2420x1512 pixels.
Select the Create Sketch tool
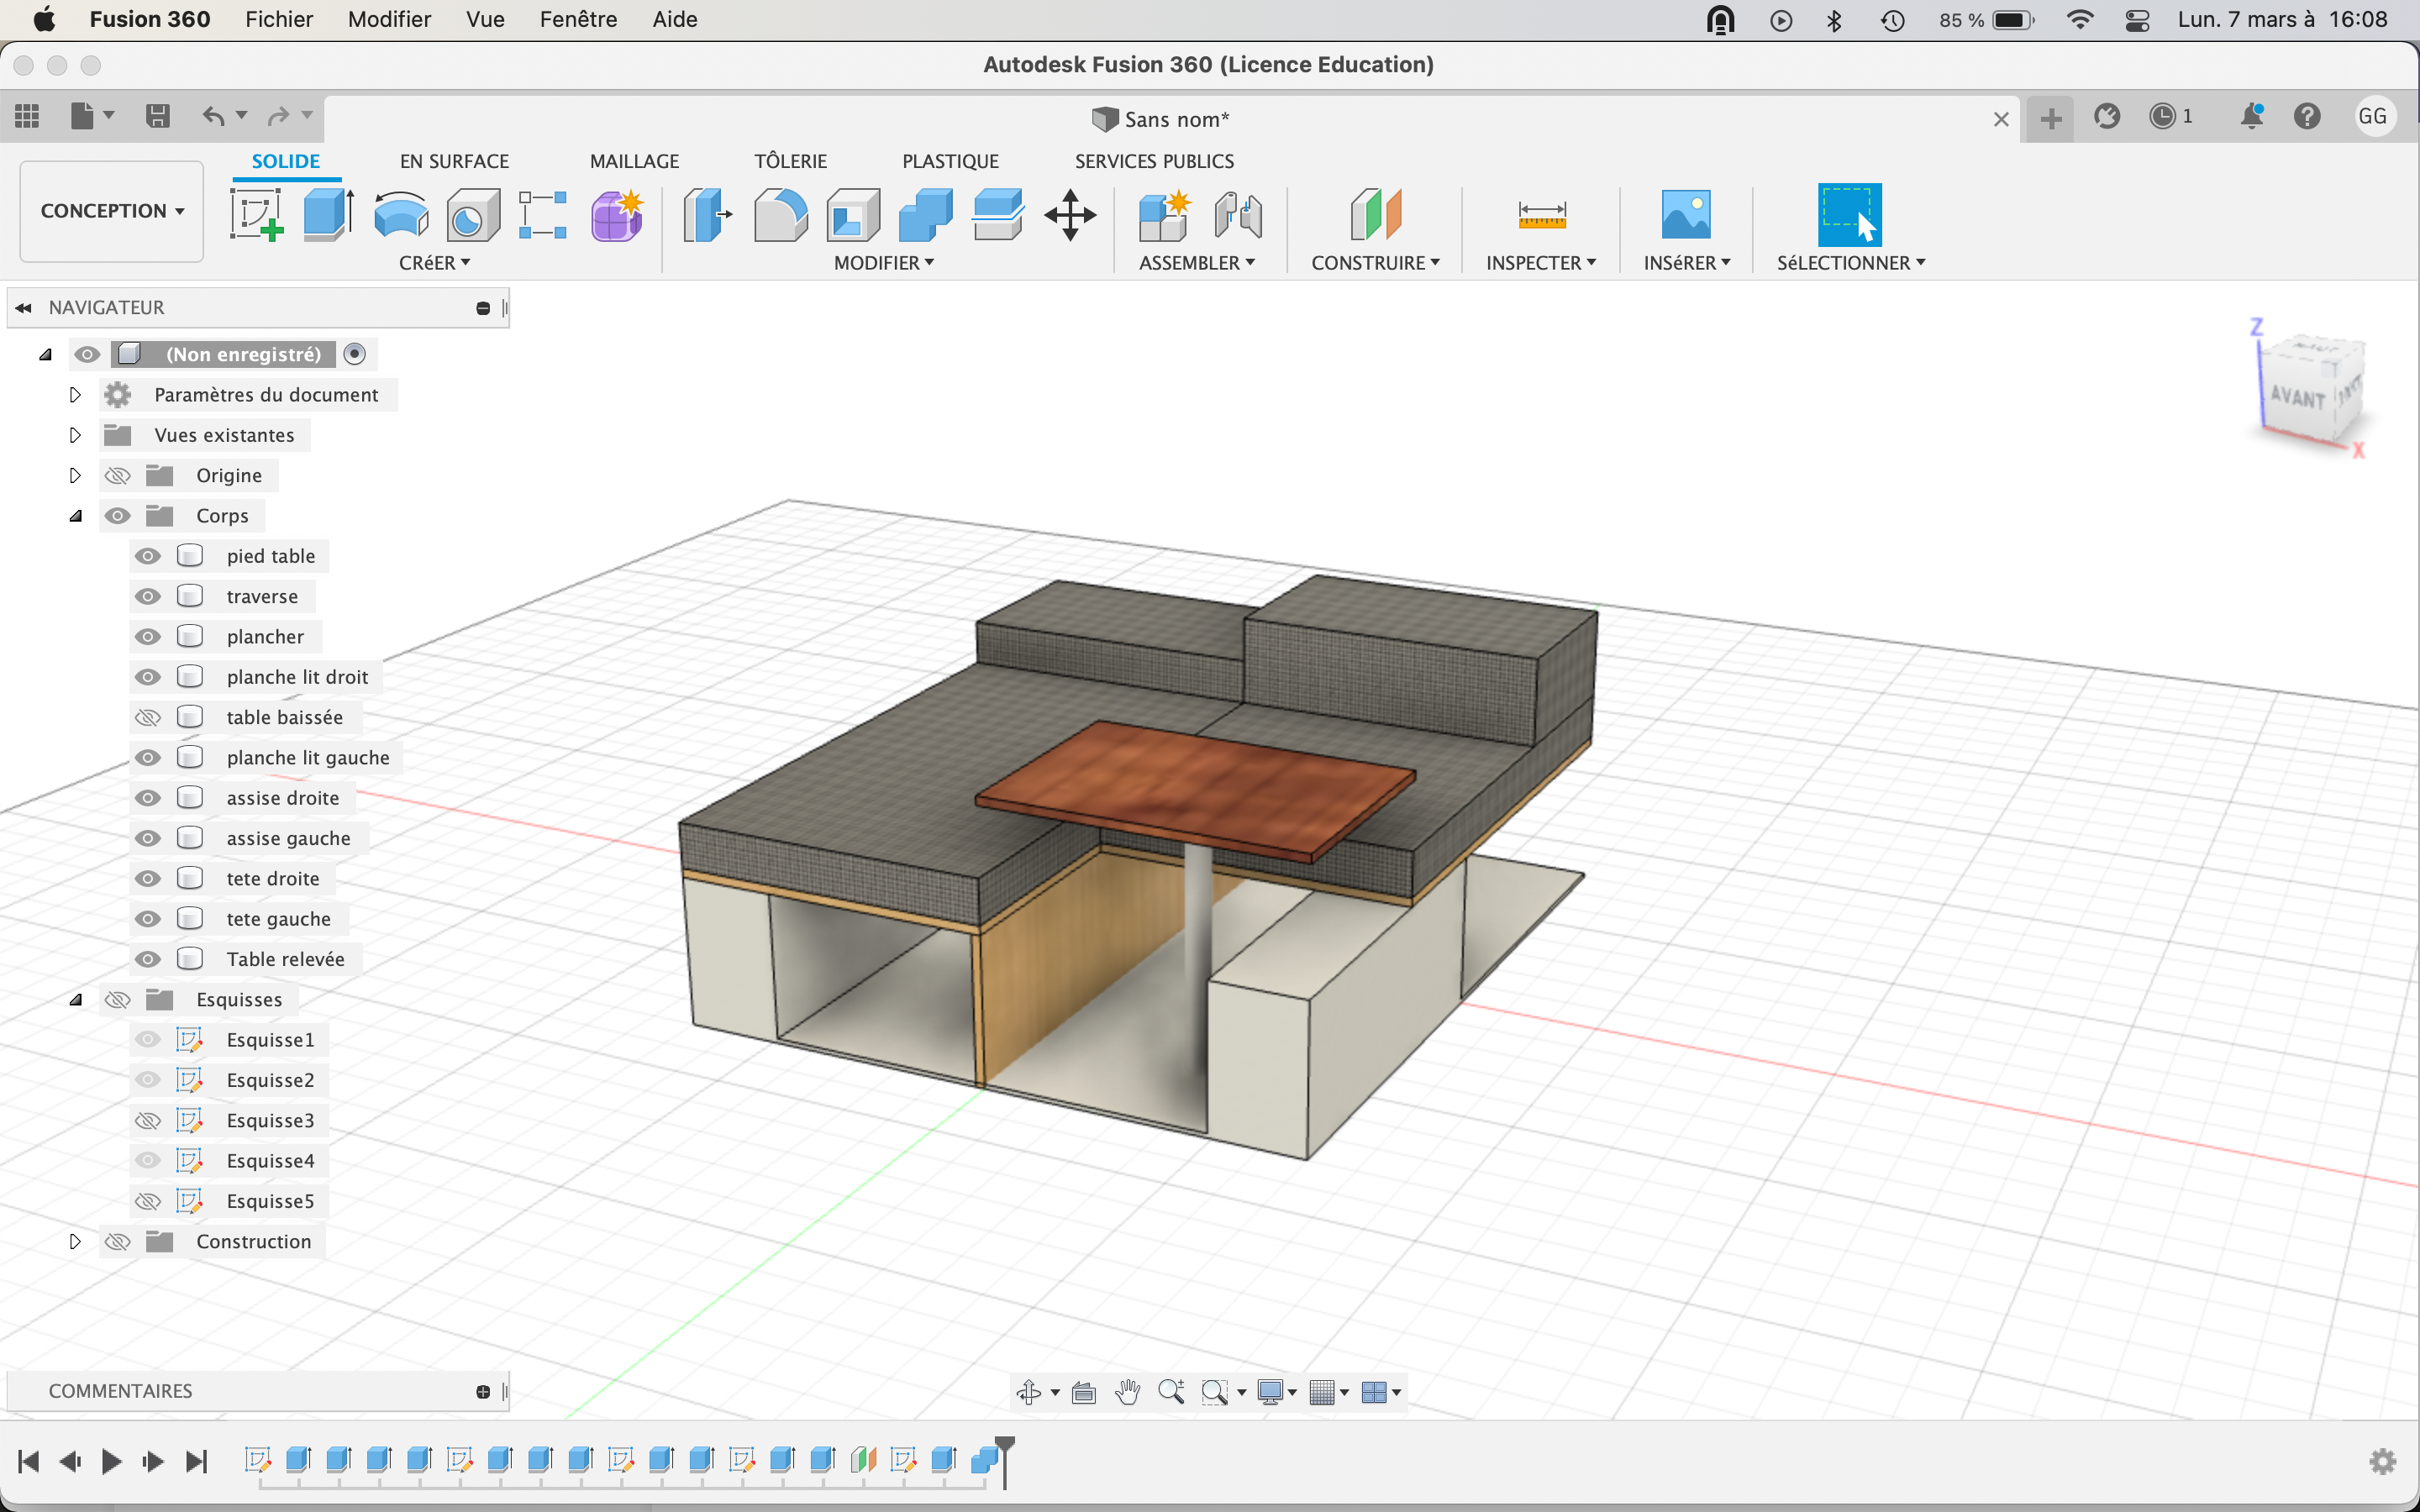[256, 214]
